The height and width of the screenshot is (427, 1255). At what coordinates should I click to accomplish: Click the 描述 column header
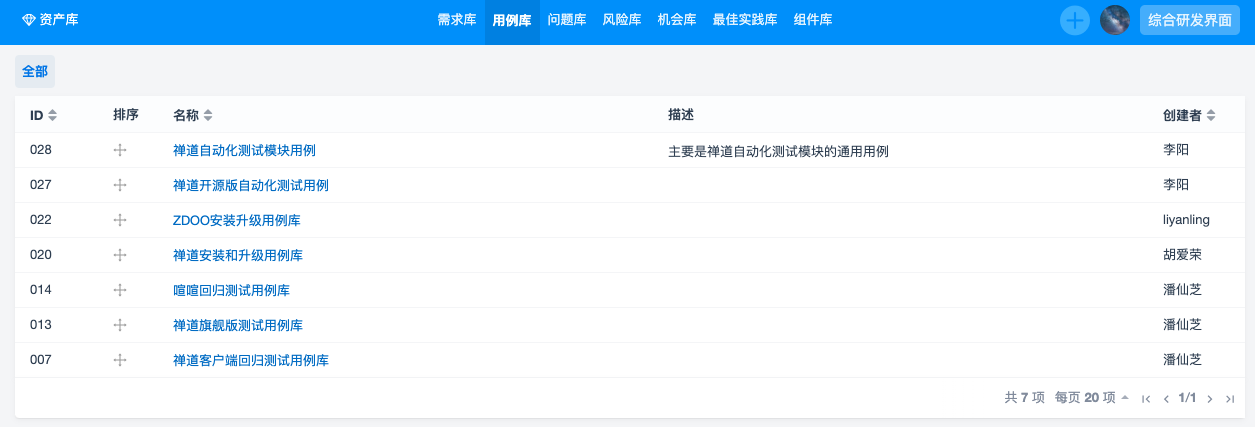pos(681,115)
